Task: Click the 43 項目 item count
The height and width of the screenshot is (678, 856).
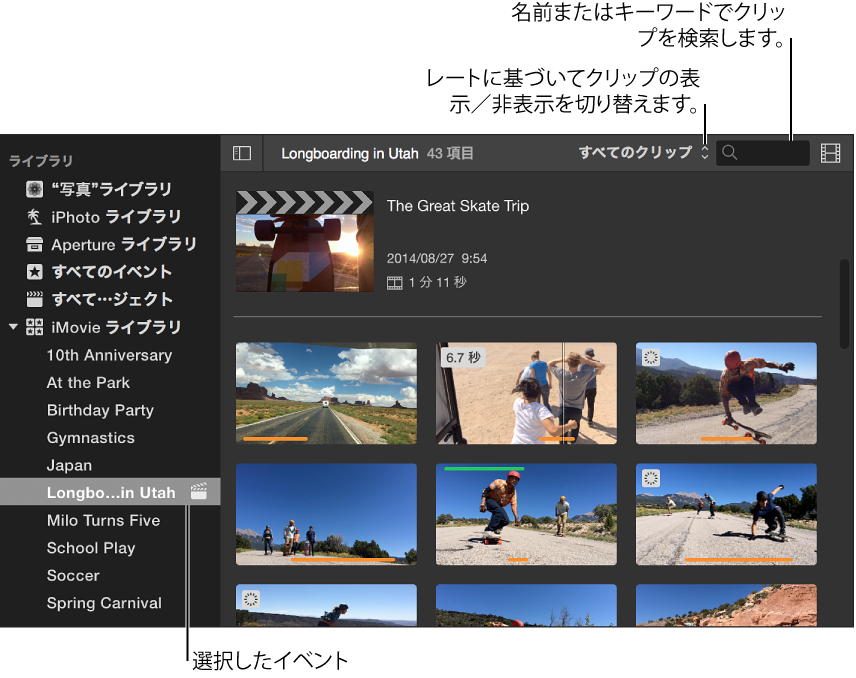Action: pyautogui.click(x=450, y=153)
